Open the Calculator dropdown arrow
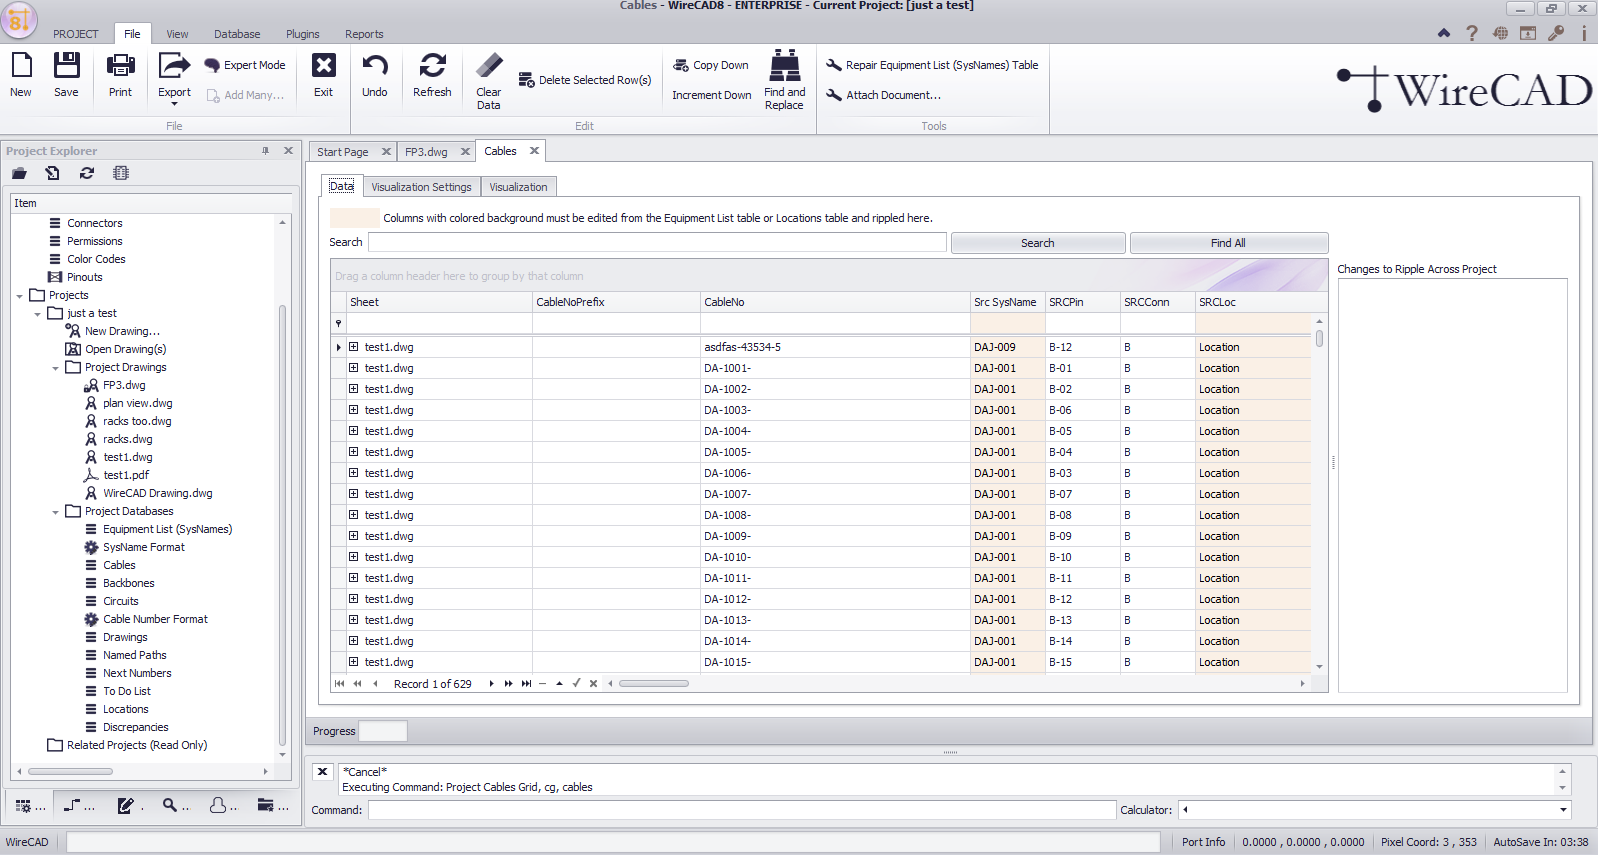The width and height of the screenshot is (1598, 855). tap(1562, 810)
